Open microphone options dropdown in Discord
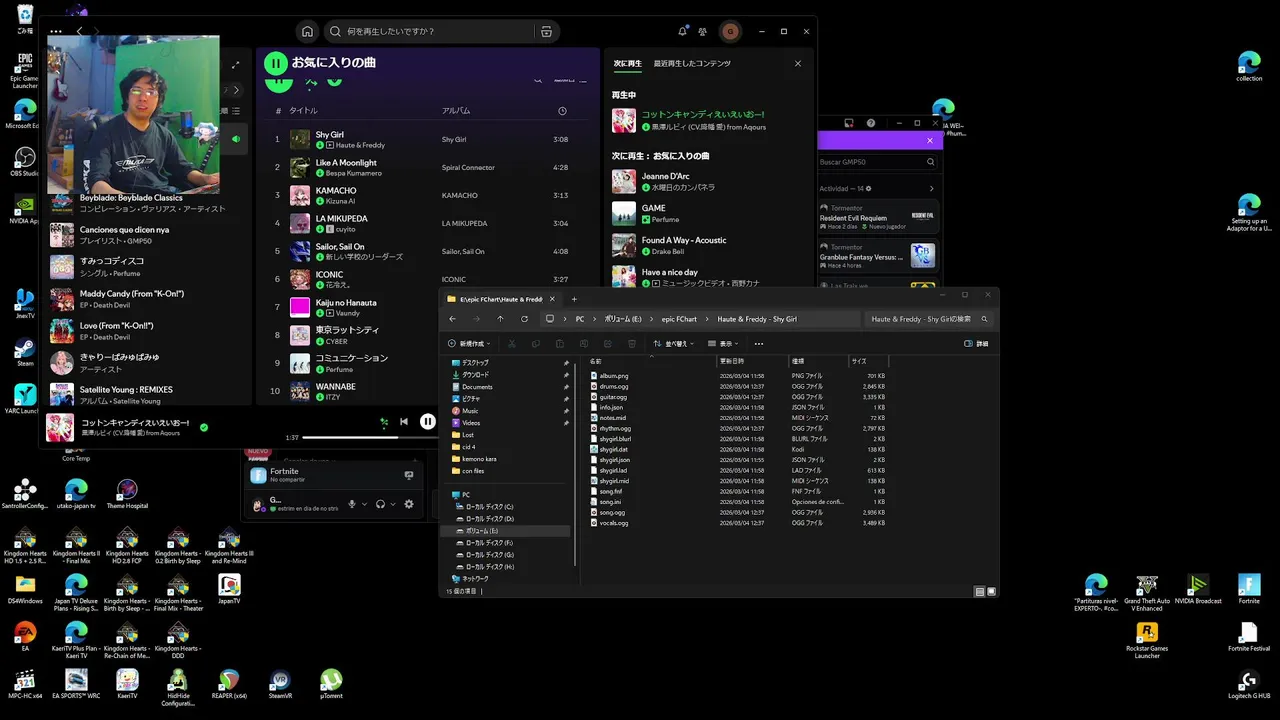The height and width of the screenshot is (720, 1280). pyautogui.click(x=364, y=504)
